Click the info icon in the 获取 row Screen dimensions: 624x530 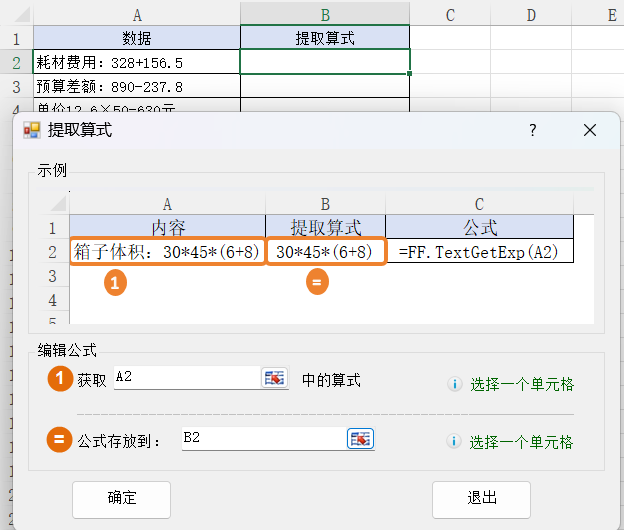pyautogui.click(x=454, y=384)
